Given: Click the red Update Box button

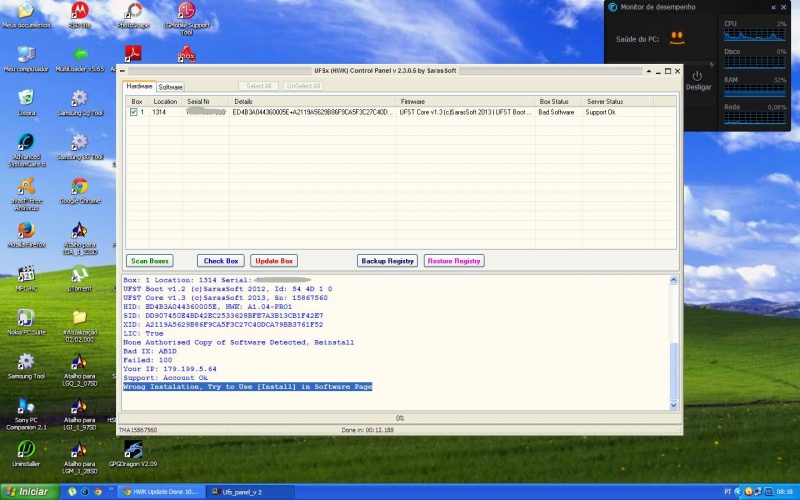Looking at the screenshot, I should pyautogui.click(x=274, y=261).
